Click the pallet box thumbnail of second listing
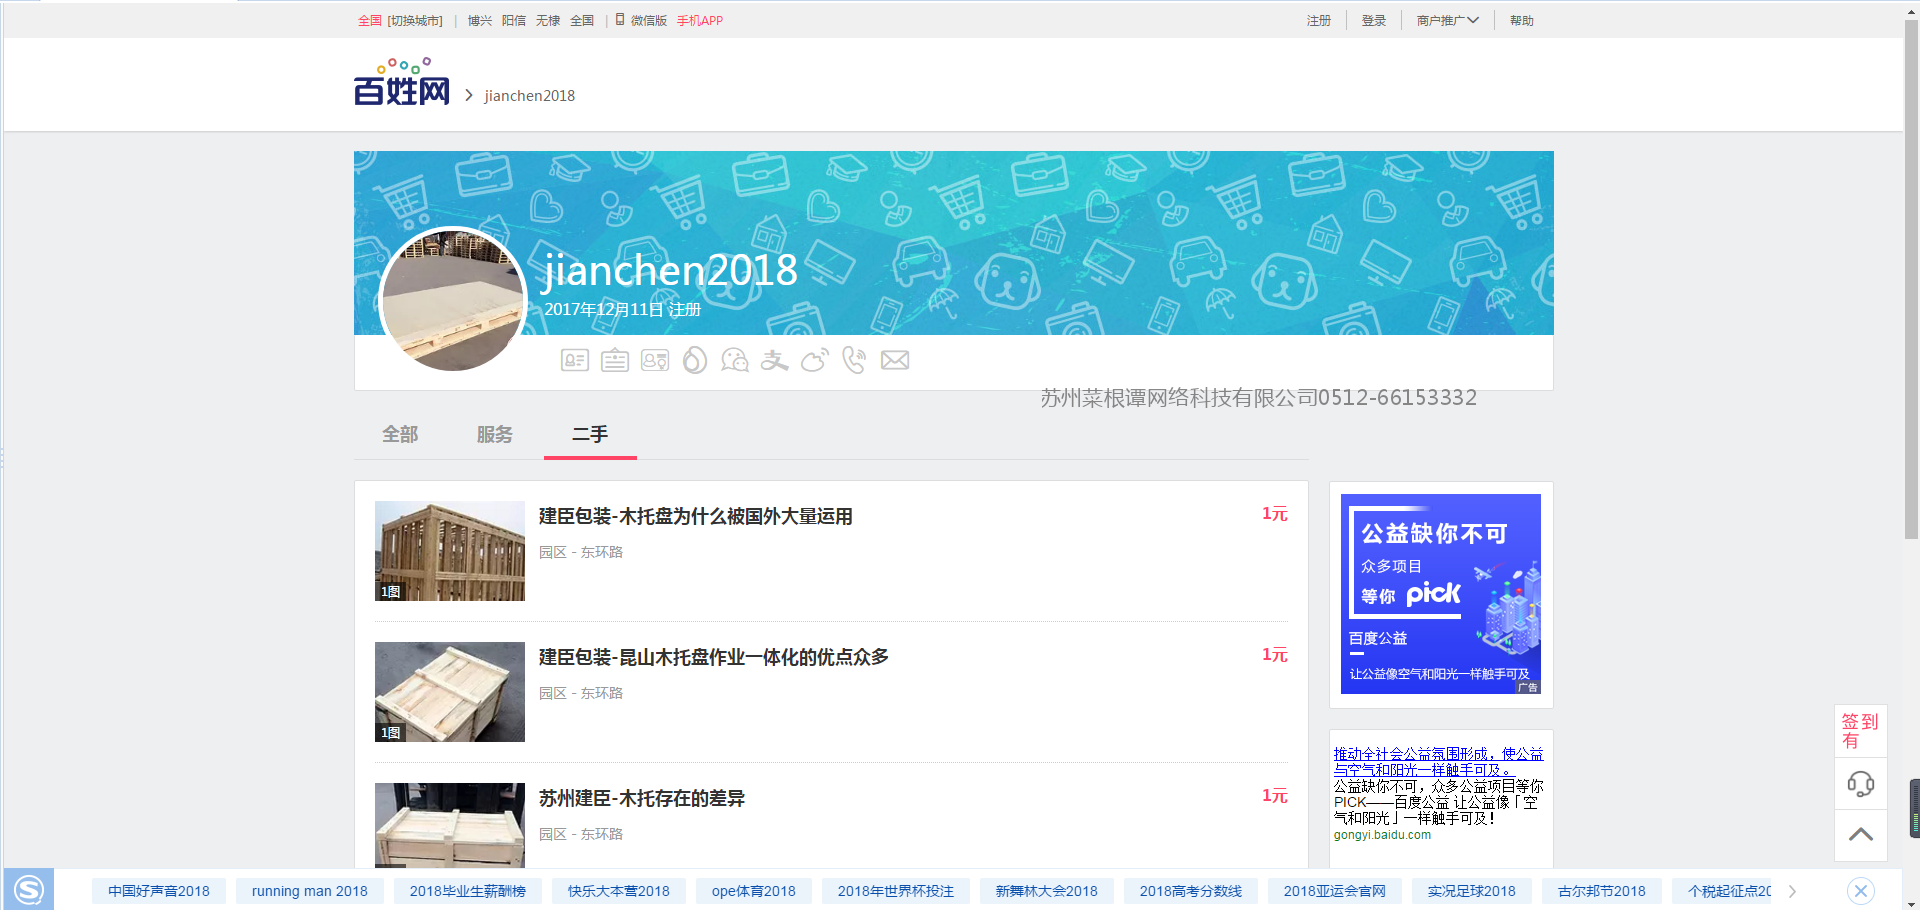 click(x=450, y=692)
